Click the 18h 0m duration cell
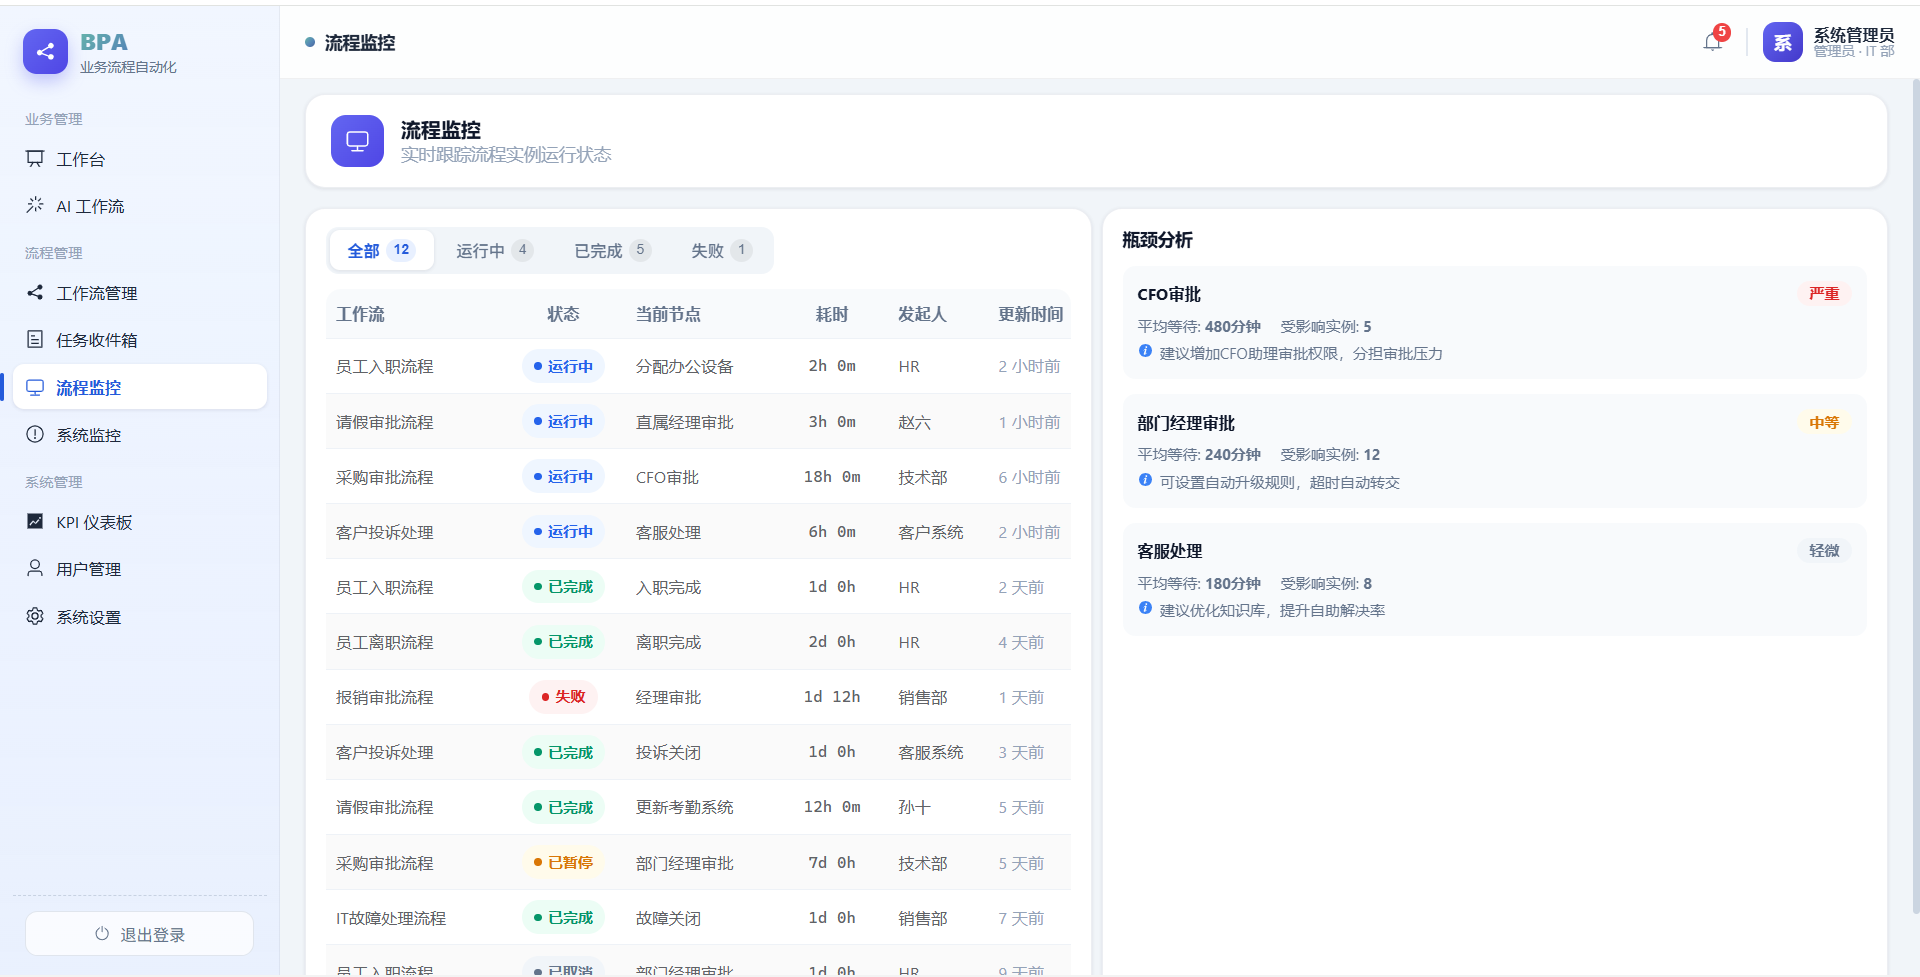Viewport: 1920px width, 977px height. pyautogui.click(x=832, y=477)
